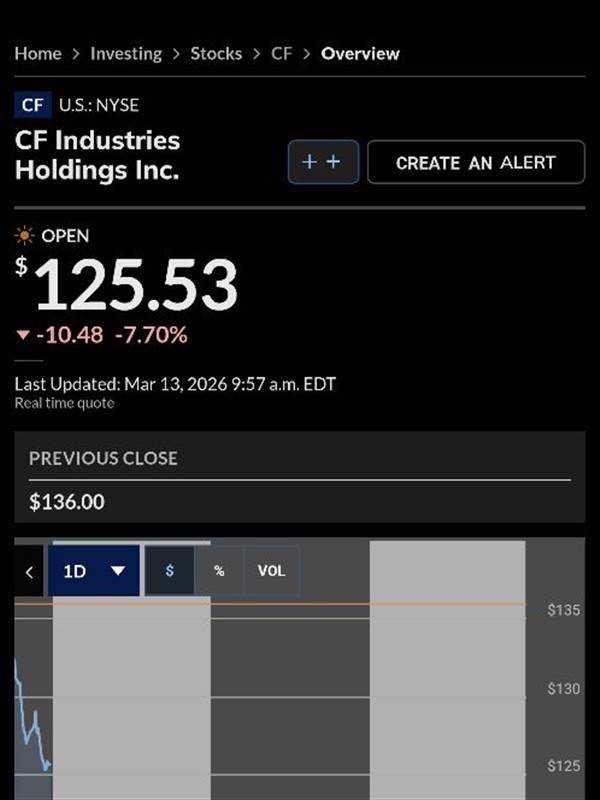Click the red down-triangle change indicator
Image resolution: width=600 pixels, height=800 pixels.
(x=24, y=335)
